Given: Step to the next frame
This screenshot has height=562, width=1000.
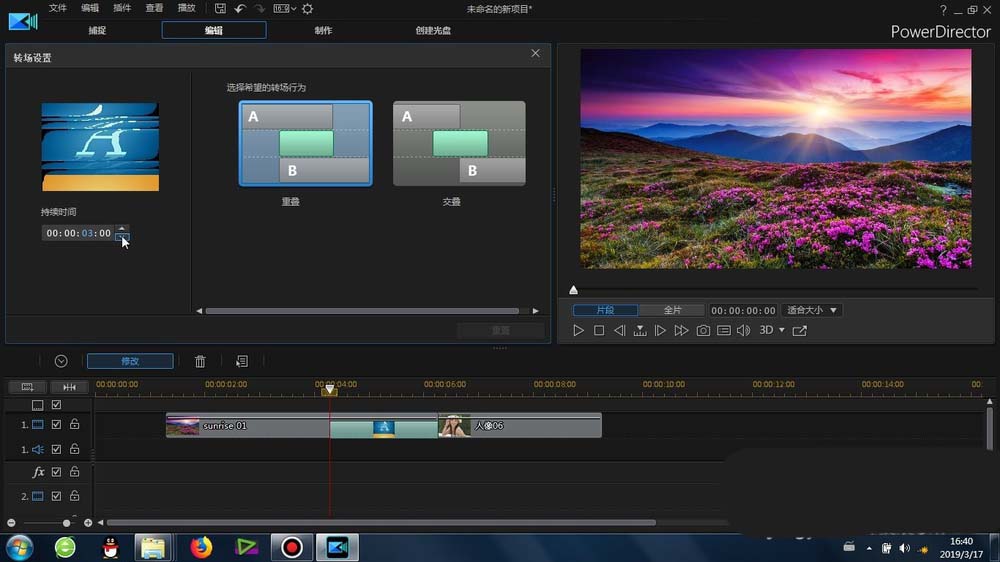Looking at the screenshot, I should [661, 330].
